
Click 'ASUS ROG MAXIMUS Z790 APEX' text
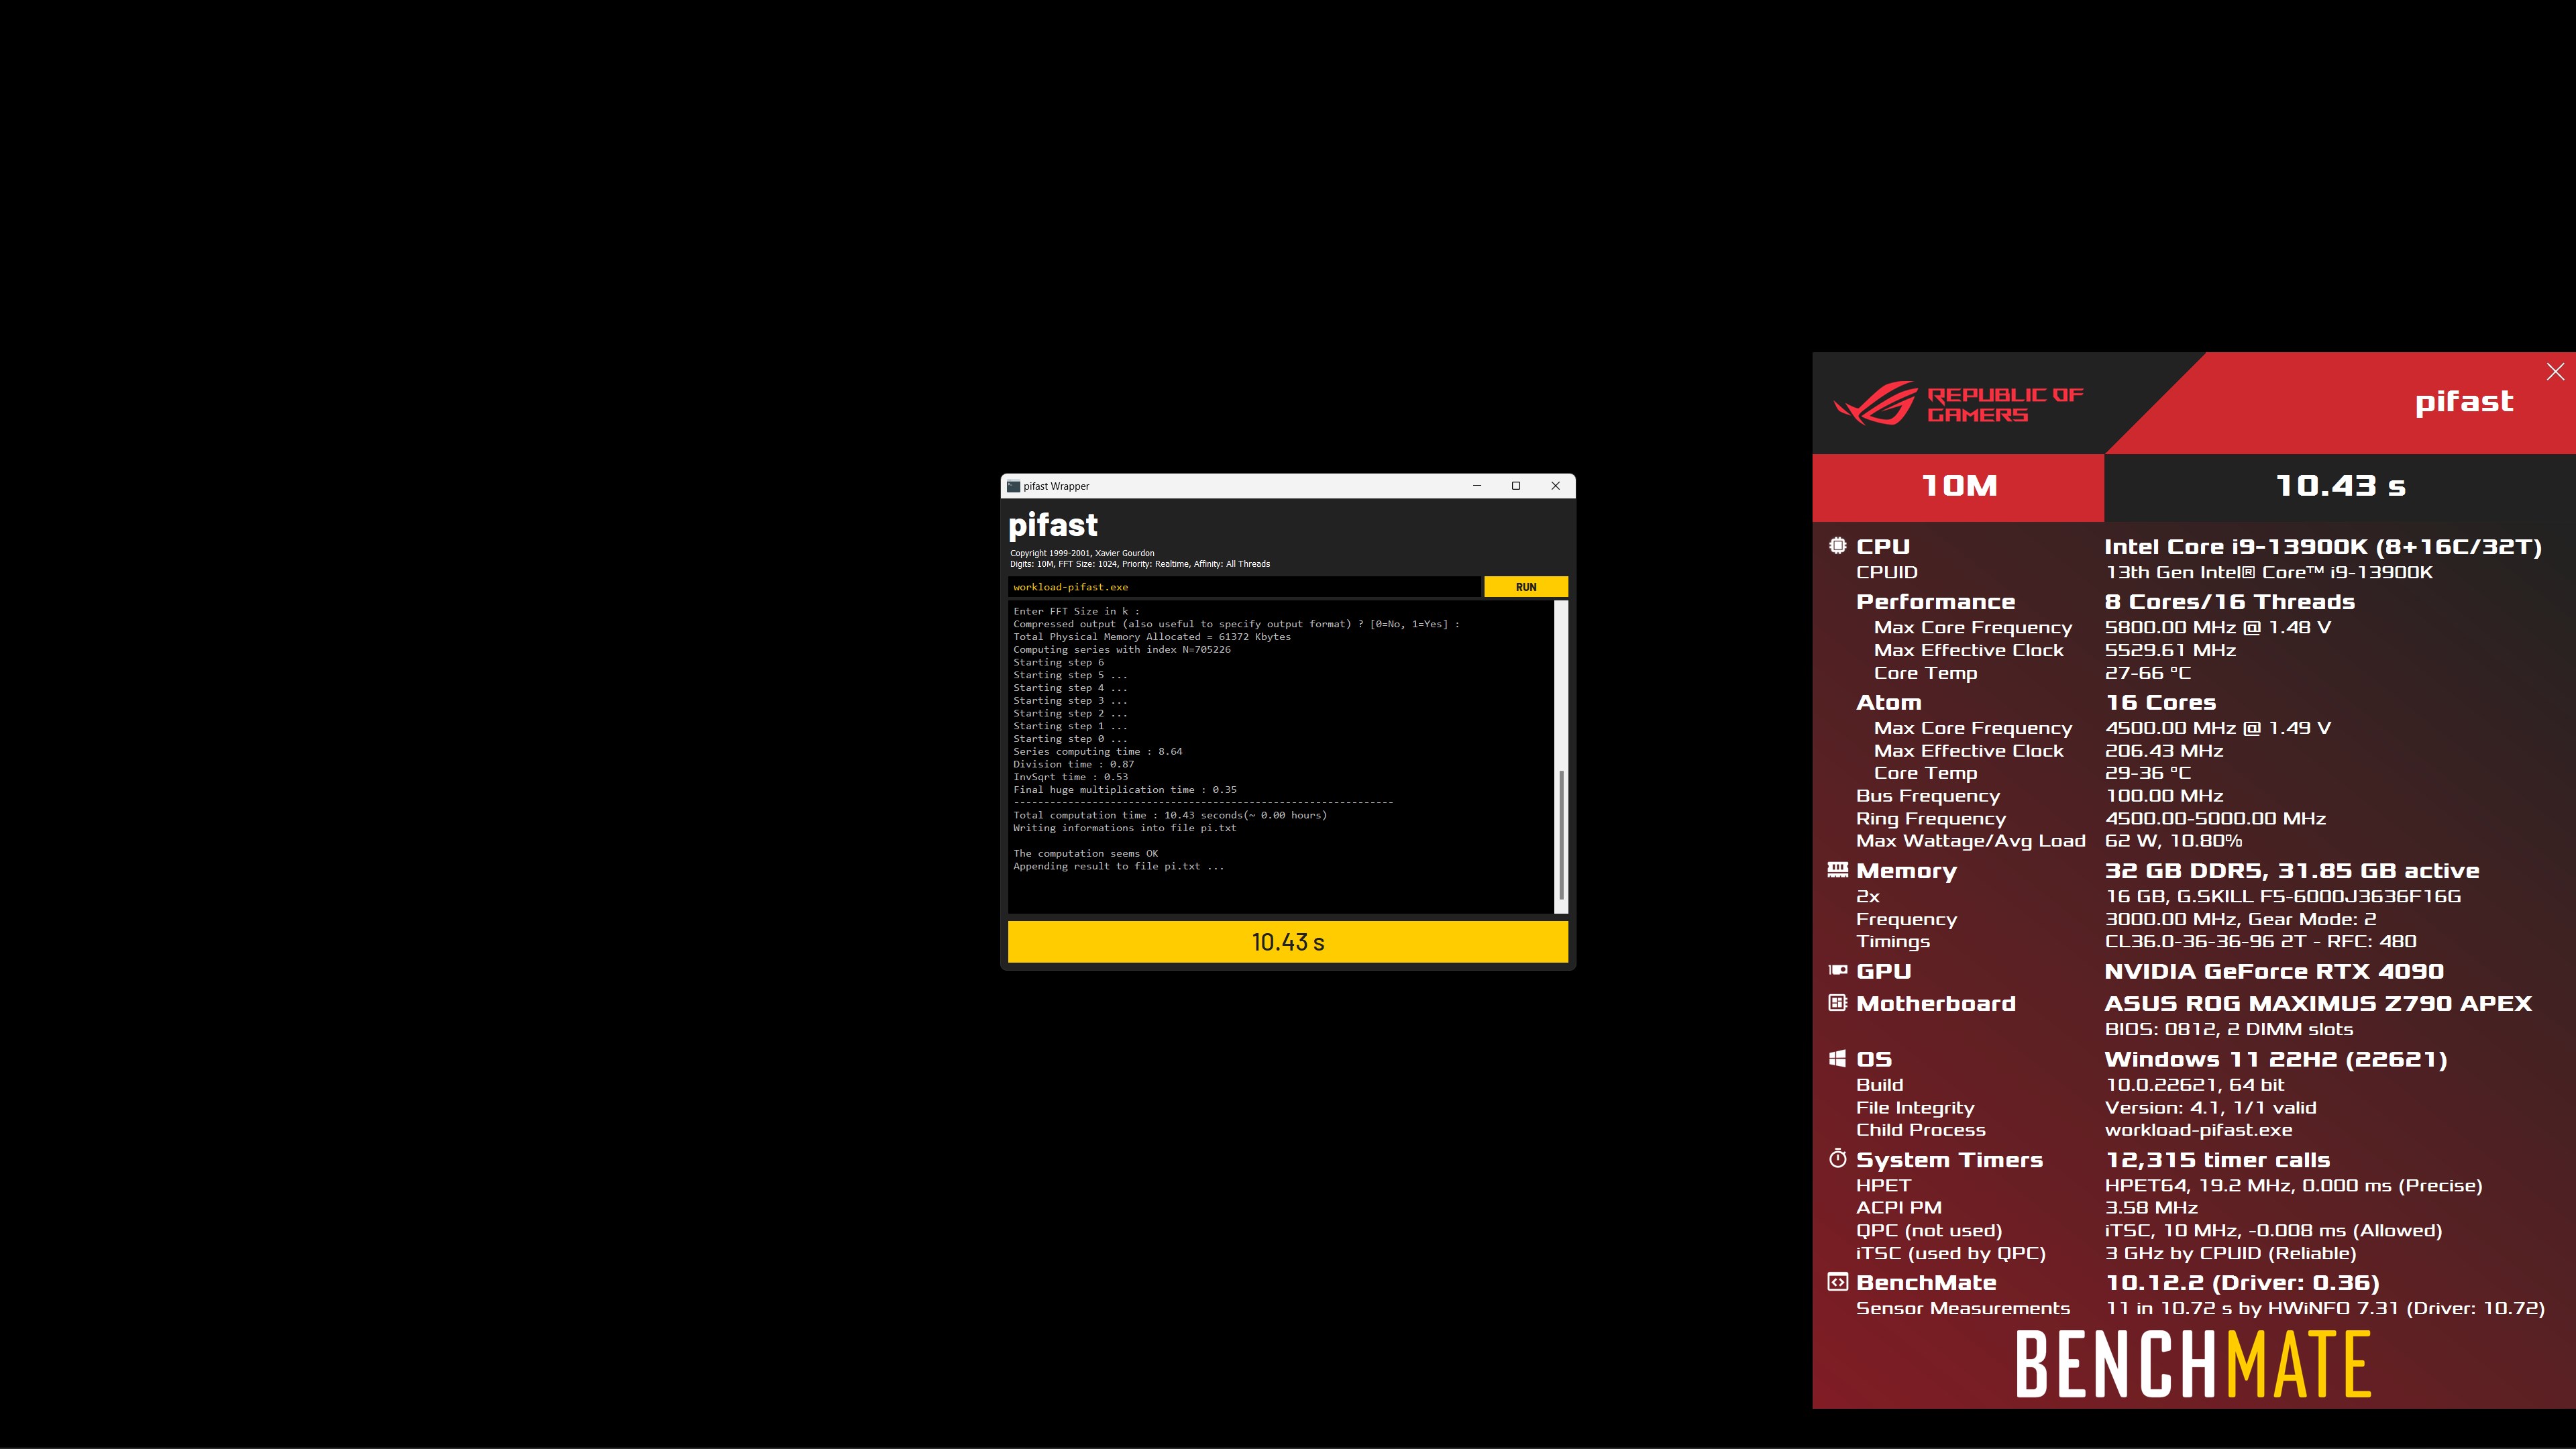[x=2317, y=1003]
